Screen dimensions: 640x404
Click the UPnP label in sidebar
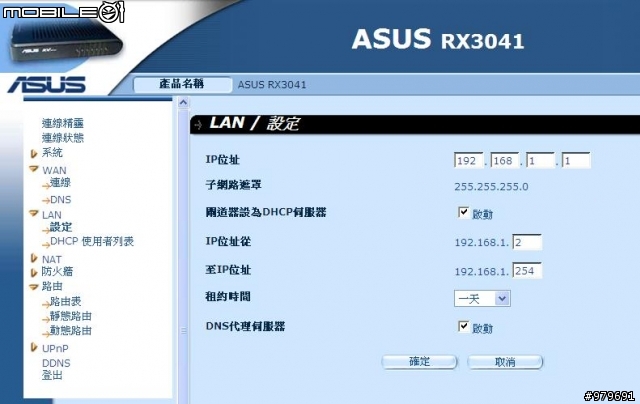pos(55,349)
